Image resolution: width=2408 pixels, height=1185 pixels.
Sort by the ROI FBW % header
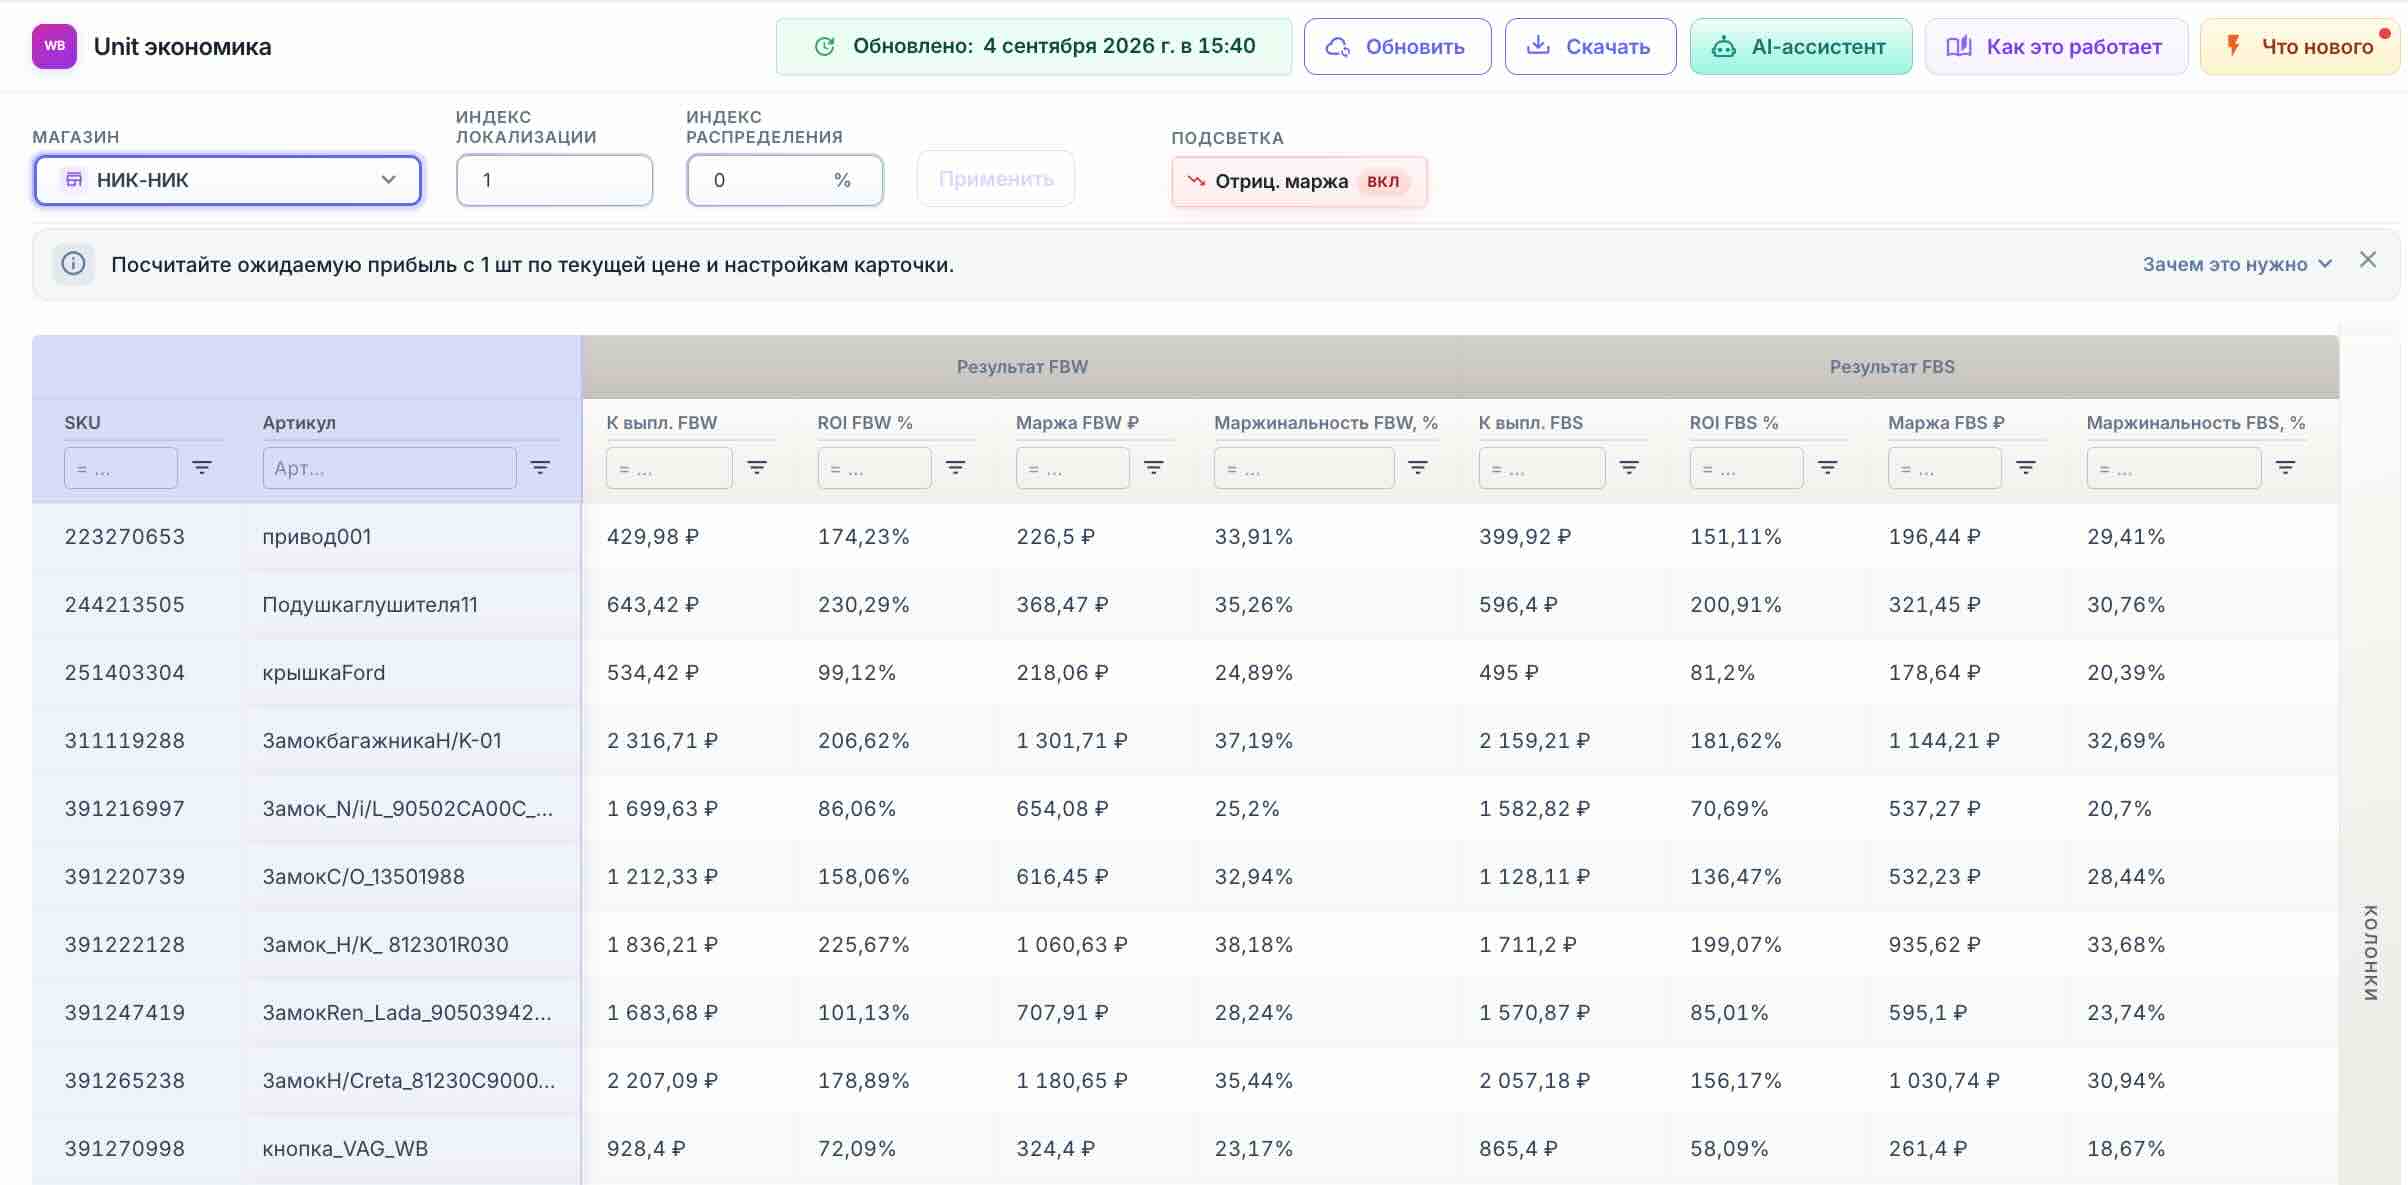(x=865, y=422)
